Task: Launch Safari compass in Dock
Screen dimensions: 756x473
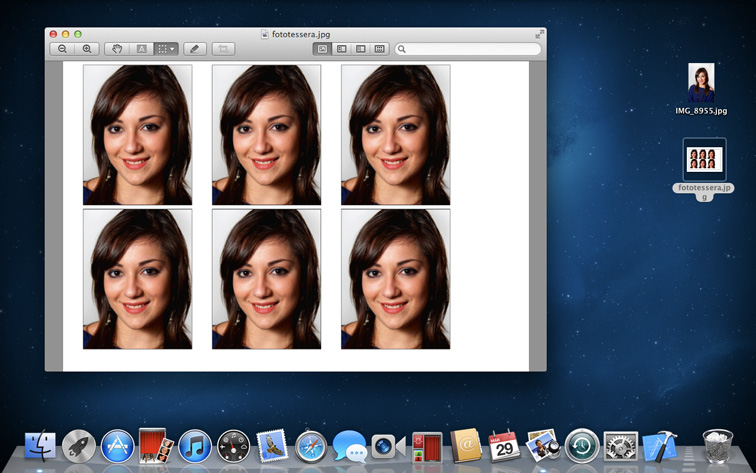Action: 311,446
